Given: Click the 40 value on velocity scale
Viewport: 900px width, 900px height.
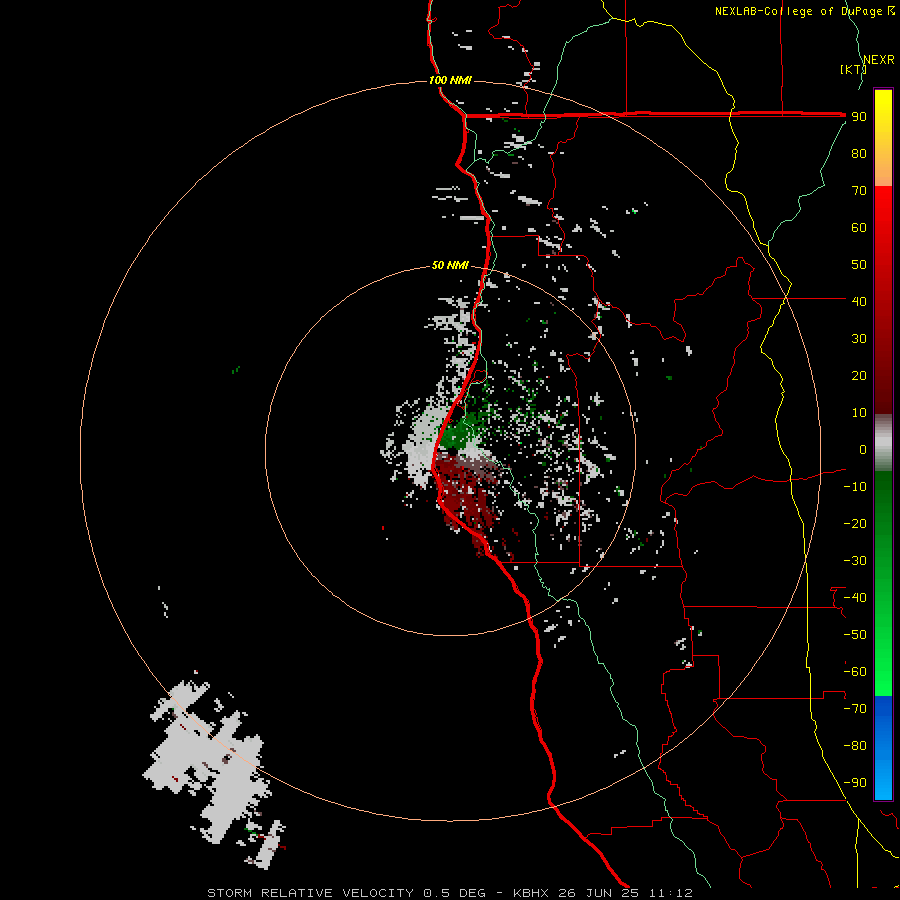Looking at the screenshot, I should coord(859,302).
